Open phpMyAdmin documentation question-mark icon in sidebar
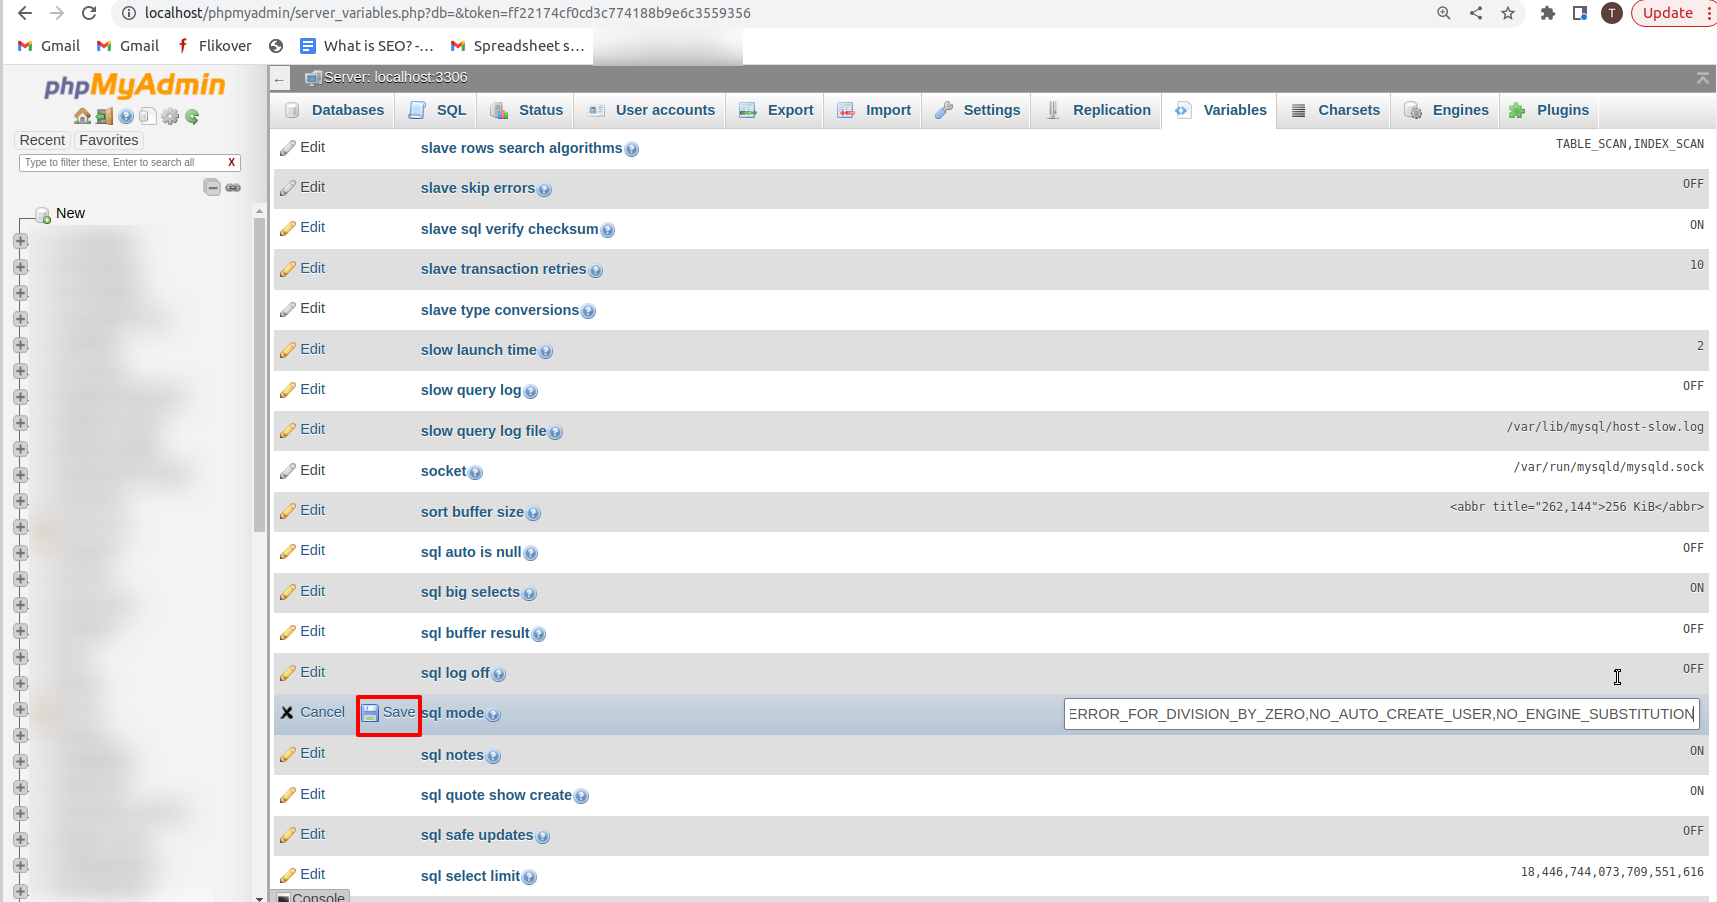1717x902 pixels. pos(126,116)
